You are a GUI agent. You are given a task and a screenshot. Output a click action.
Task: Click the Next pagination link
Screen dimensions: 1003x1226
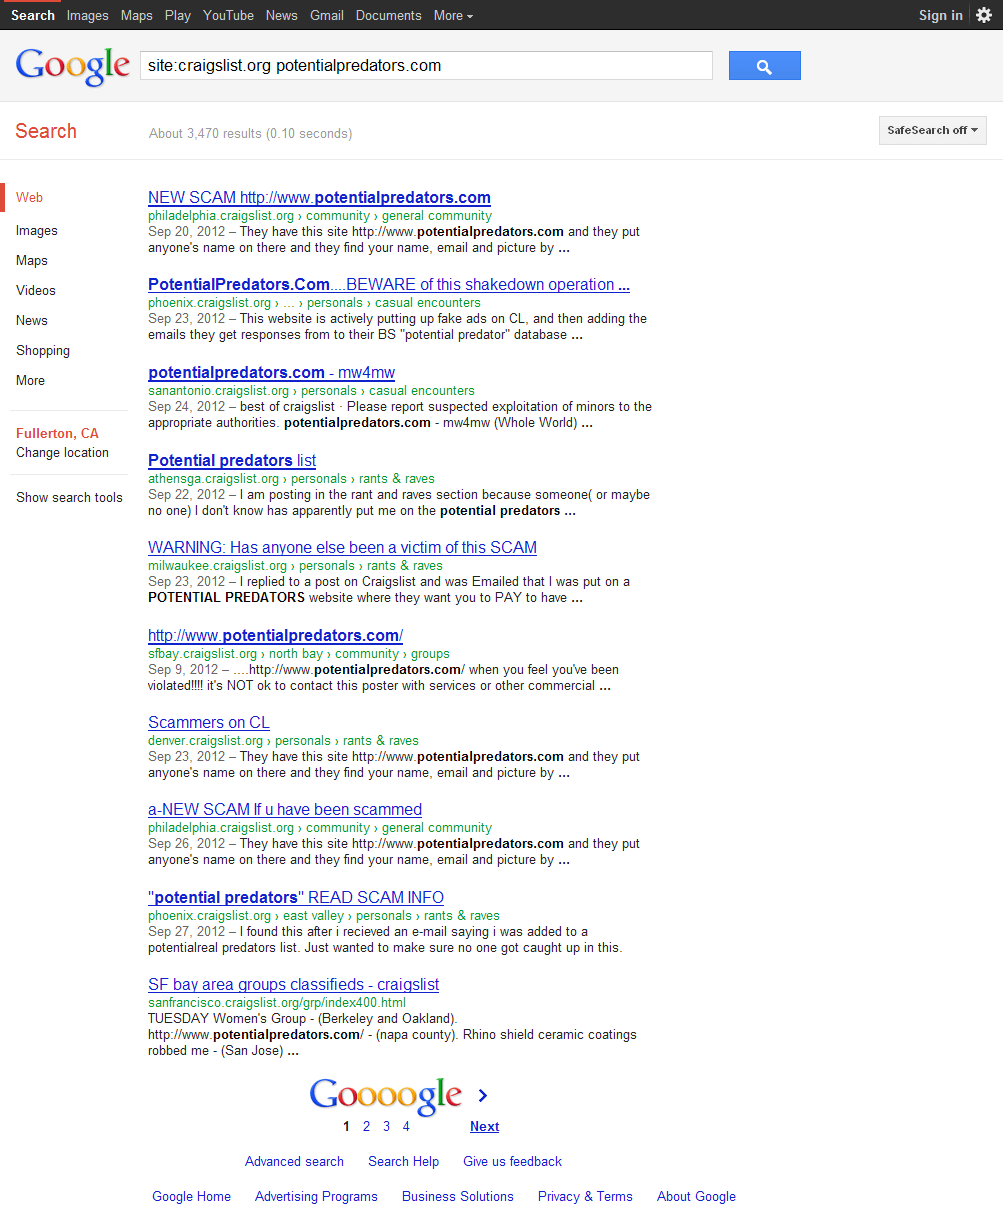[484, 1126]
